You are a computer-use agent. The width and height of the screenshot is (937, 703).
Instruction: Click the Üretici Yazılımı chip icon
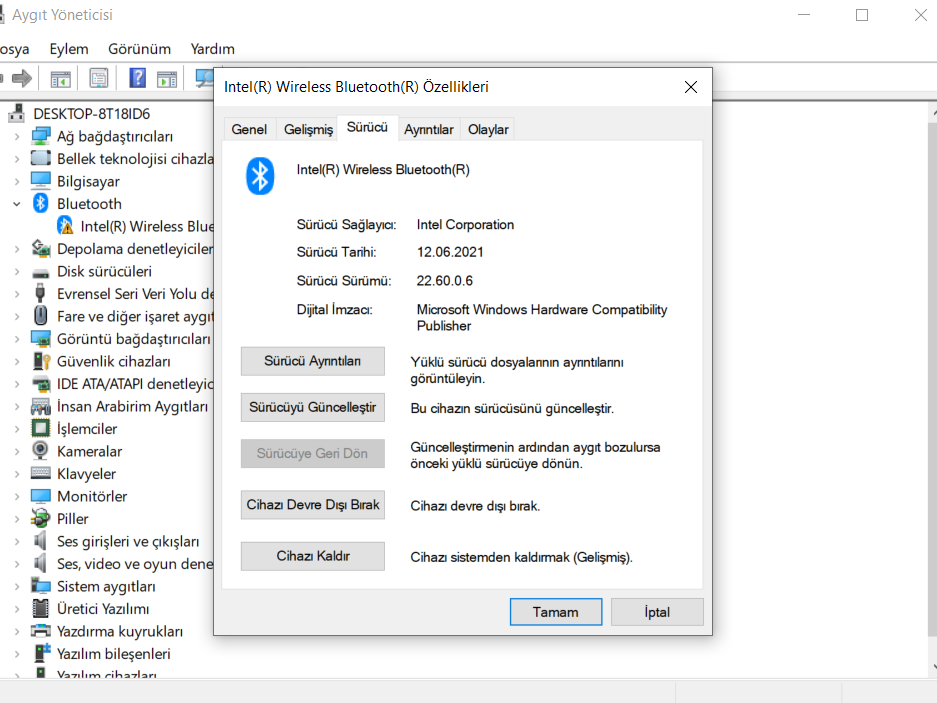click(x=41, y=609)
